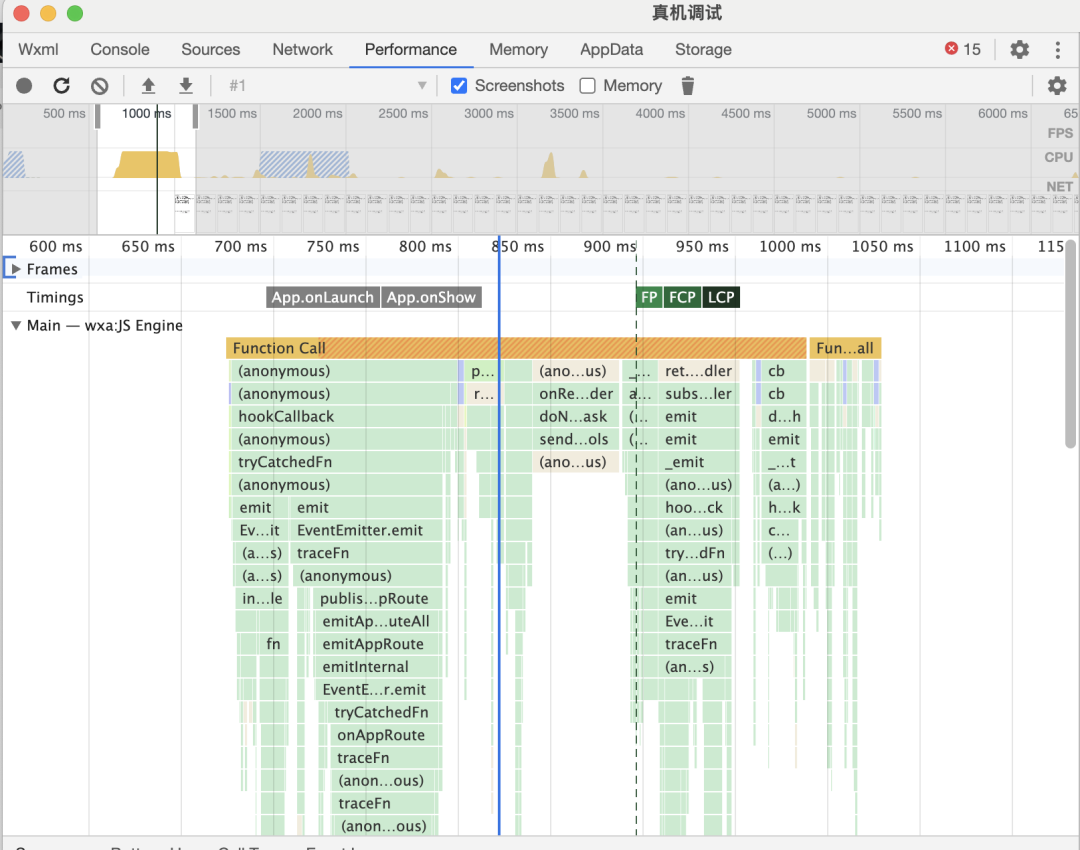Image resolution: width=1080 pixels, height=850 pixels.
Task: Save the profile with the download arrow
Action: pos(186,85)
